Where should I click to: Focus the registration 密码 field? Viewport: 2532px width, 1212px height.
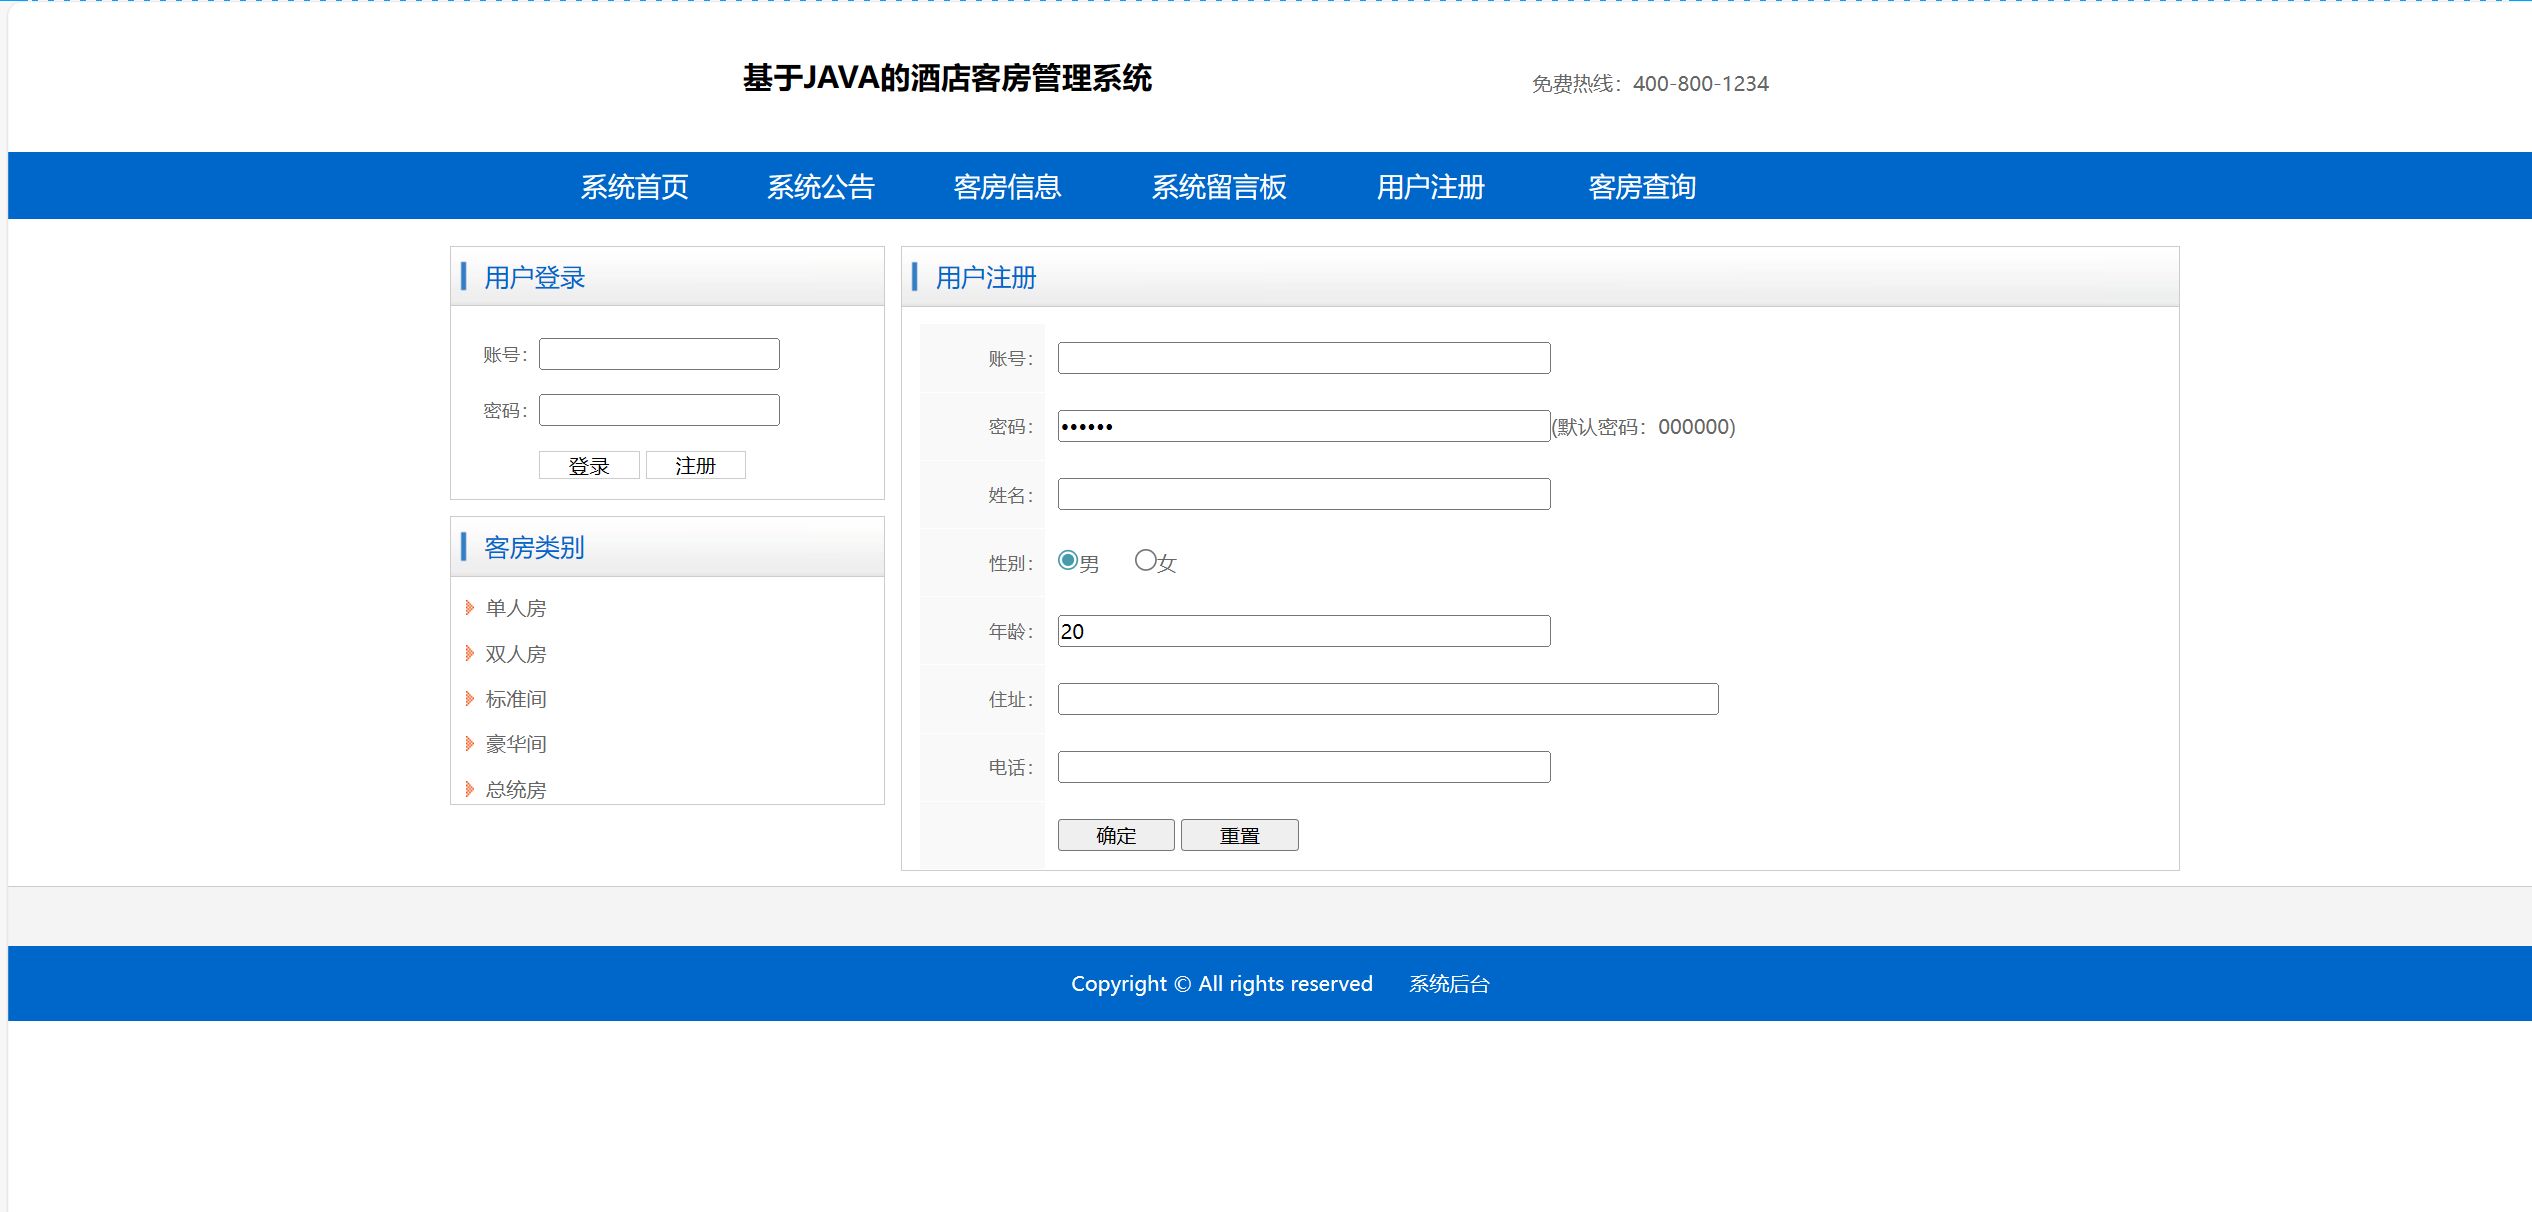coord(1304,426)
